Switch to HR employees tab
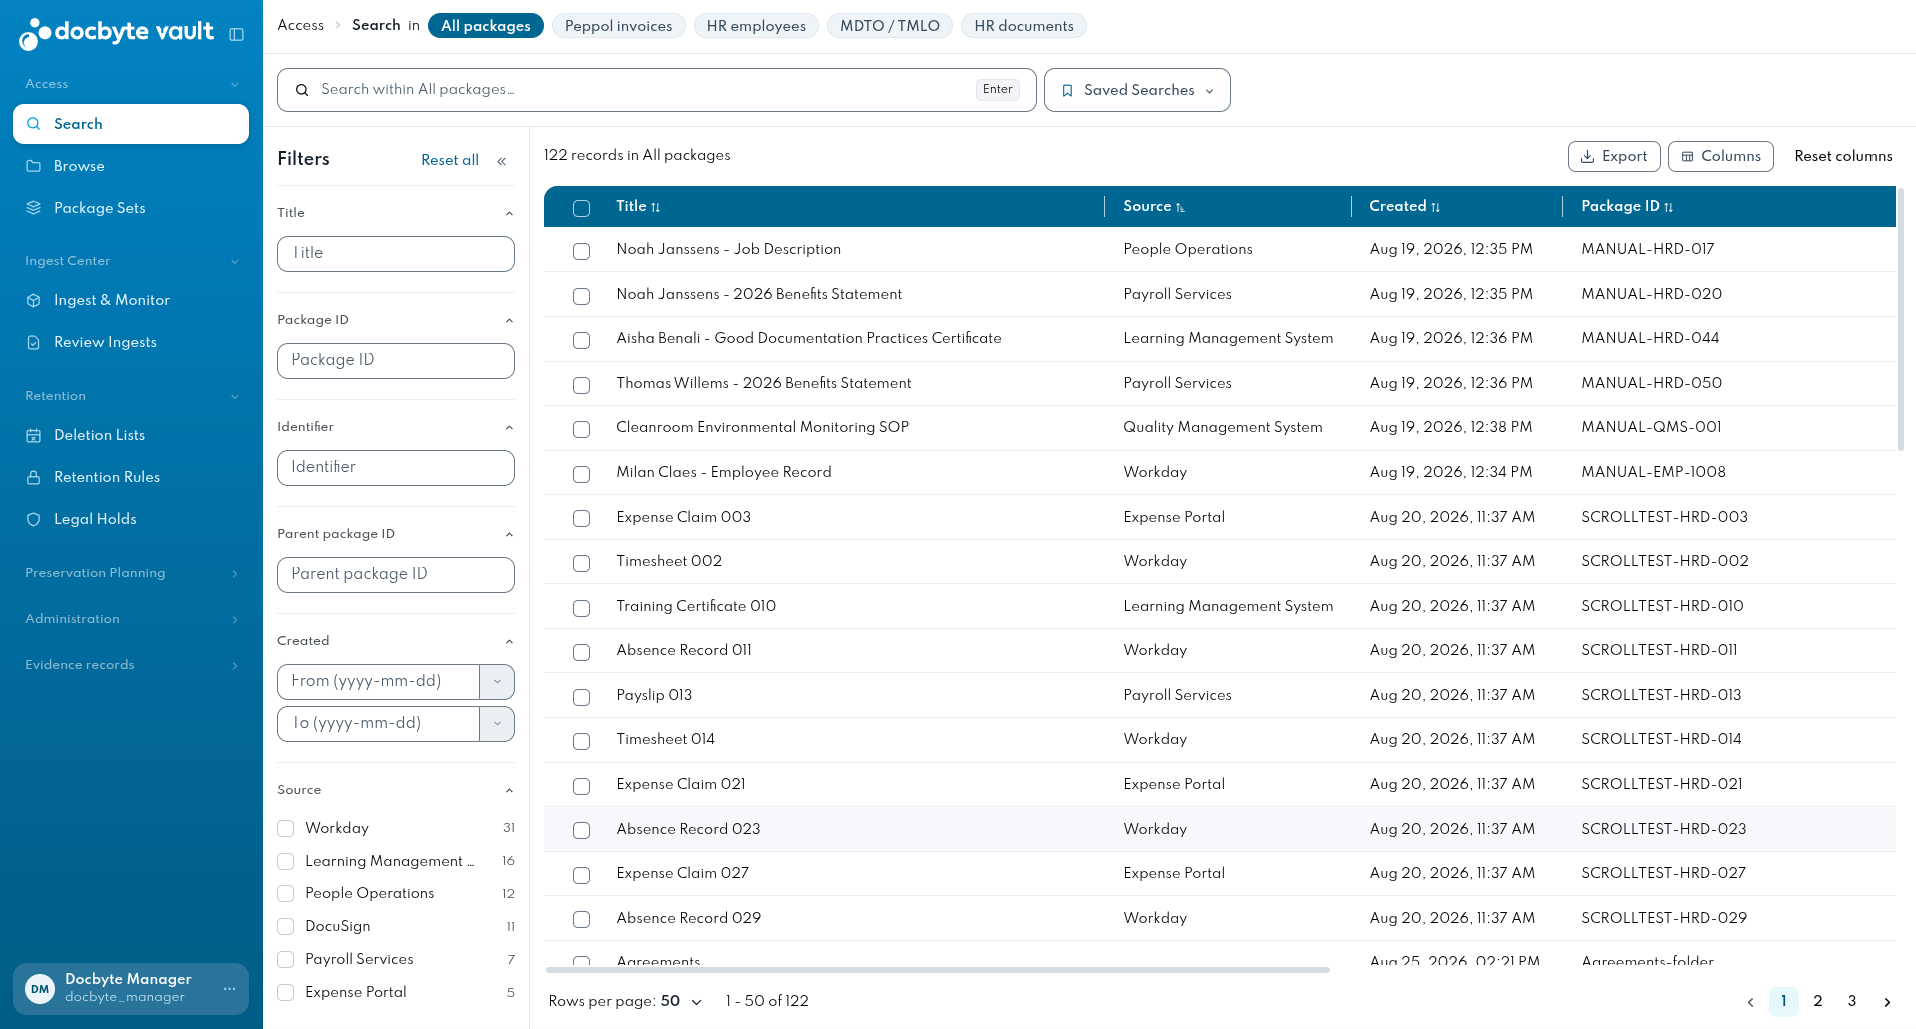Screen dimensions: 1916x1029 click(x=756, y=26)
